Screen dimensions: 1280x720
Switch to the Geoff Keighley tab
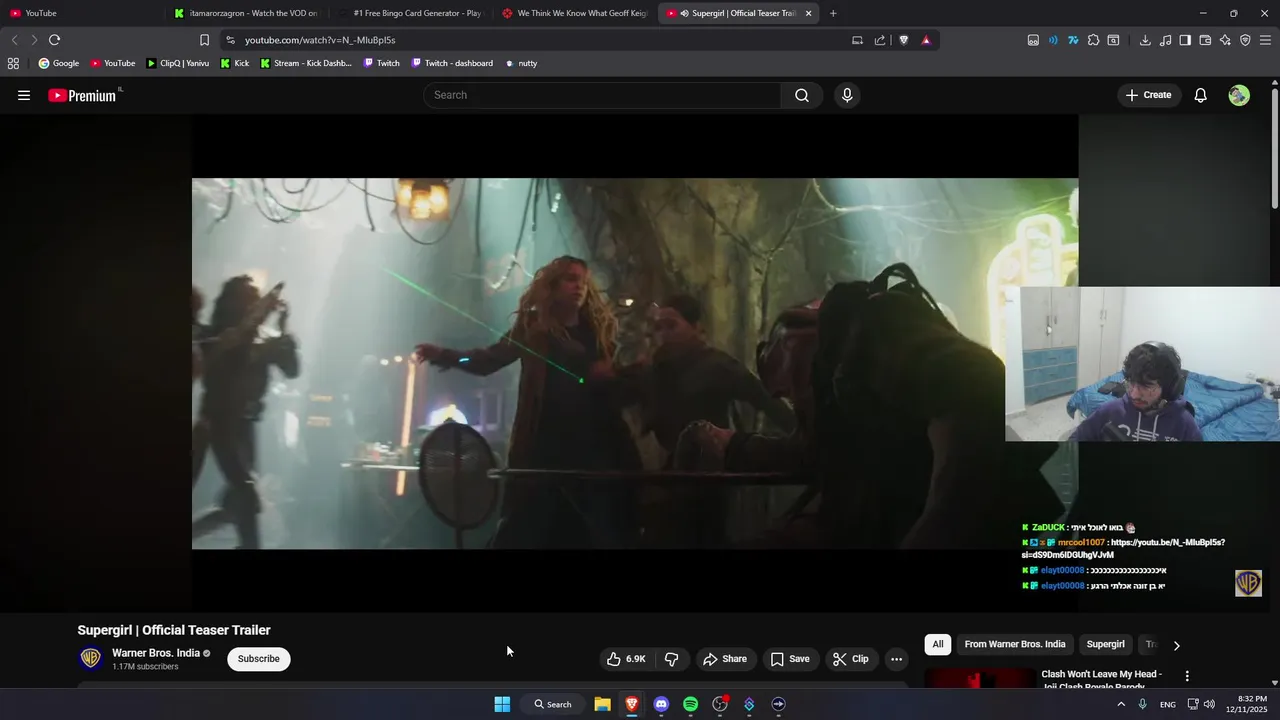[575, 13]
